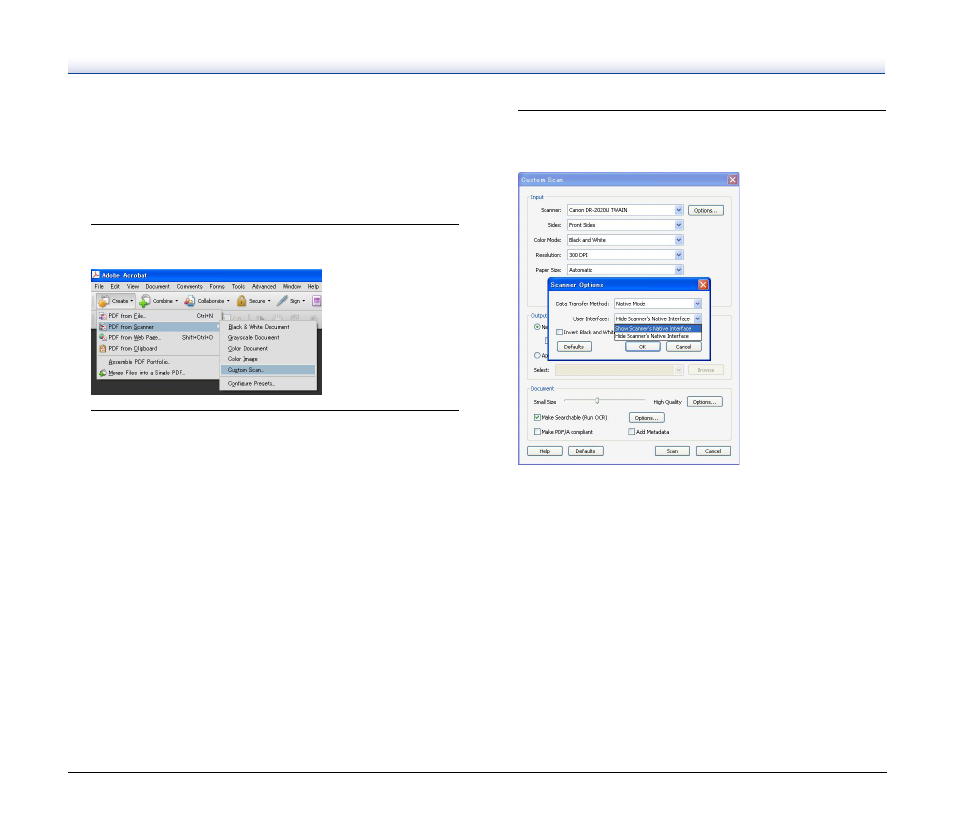Click the PDF from File icon
The height and width of the screenshot is (818, 954).
(x=103, y=316)
